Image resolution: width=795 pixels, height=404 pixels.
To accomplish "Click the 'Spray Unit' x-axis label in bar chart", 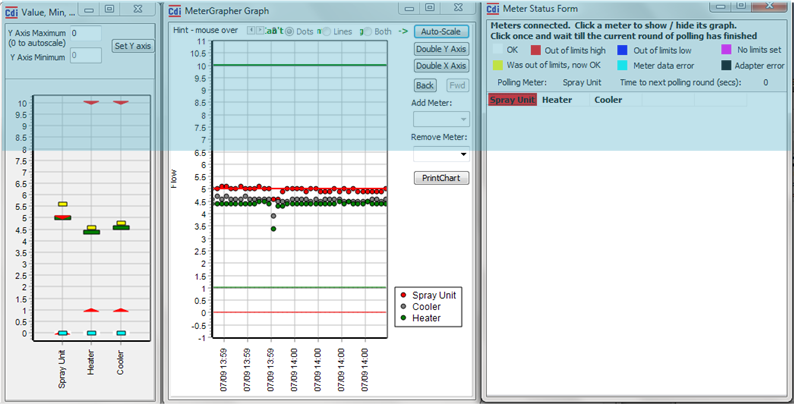I will [x=62, y=369].
